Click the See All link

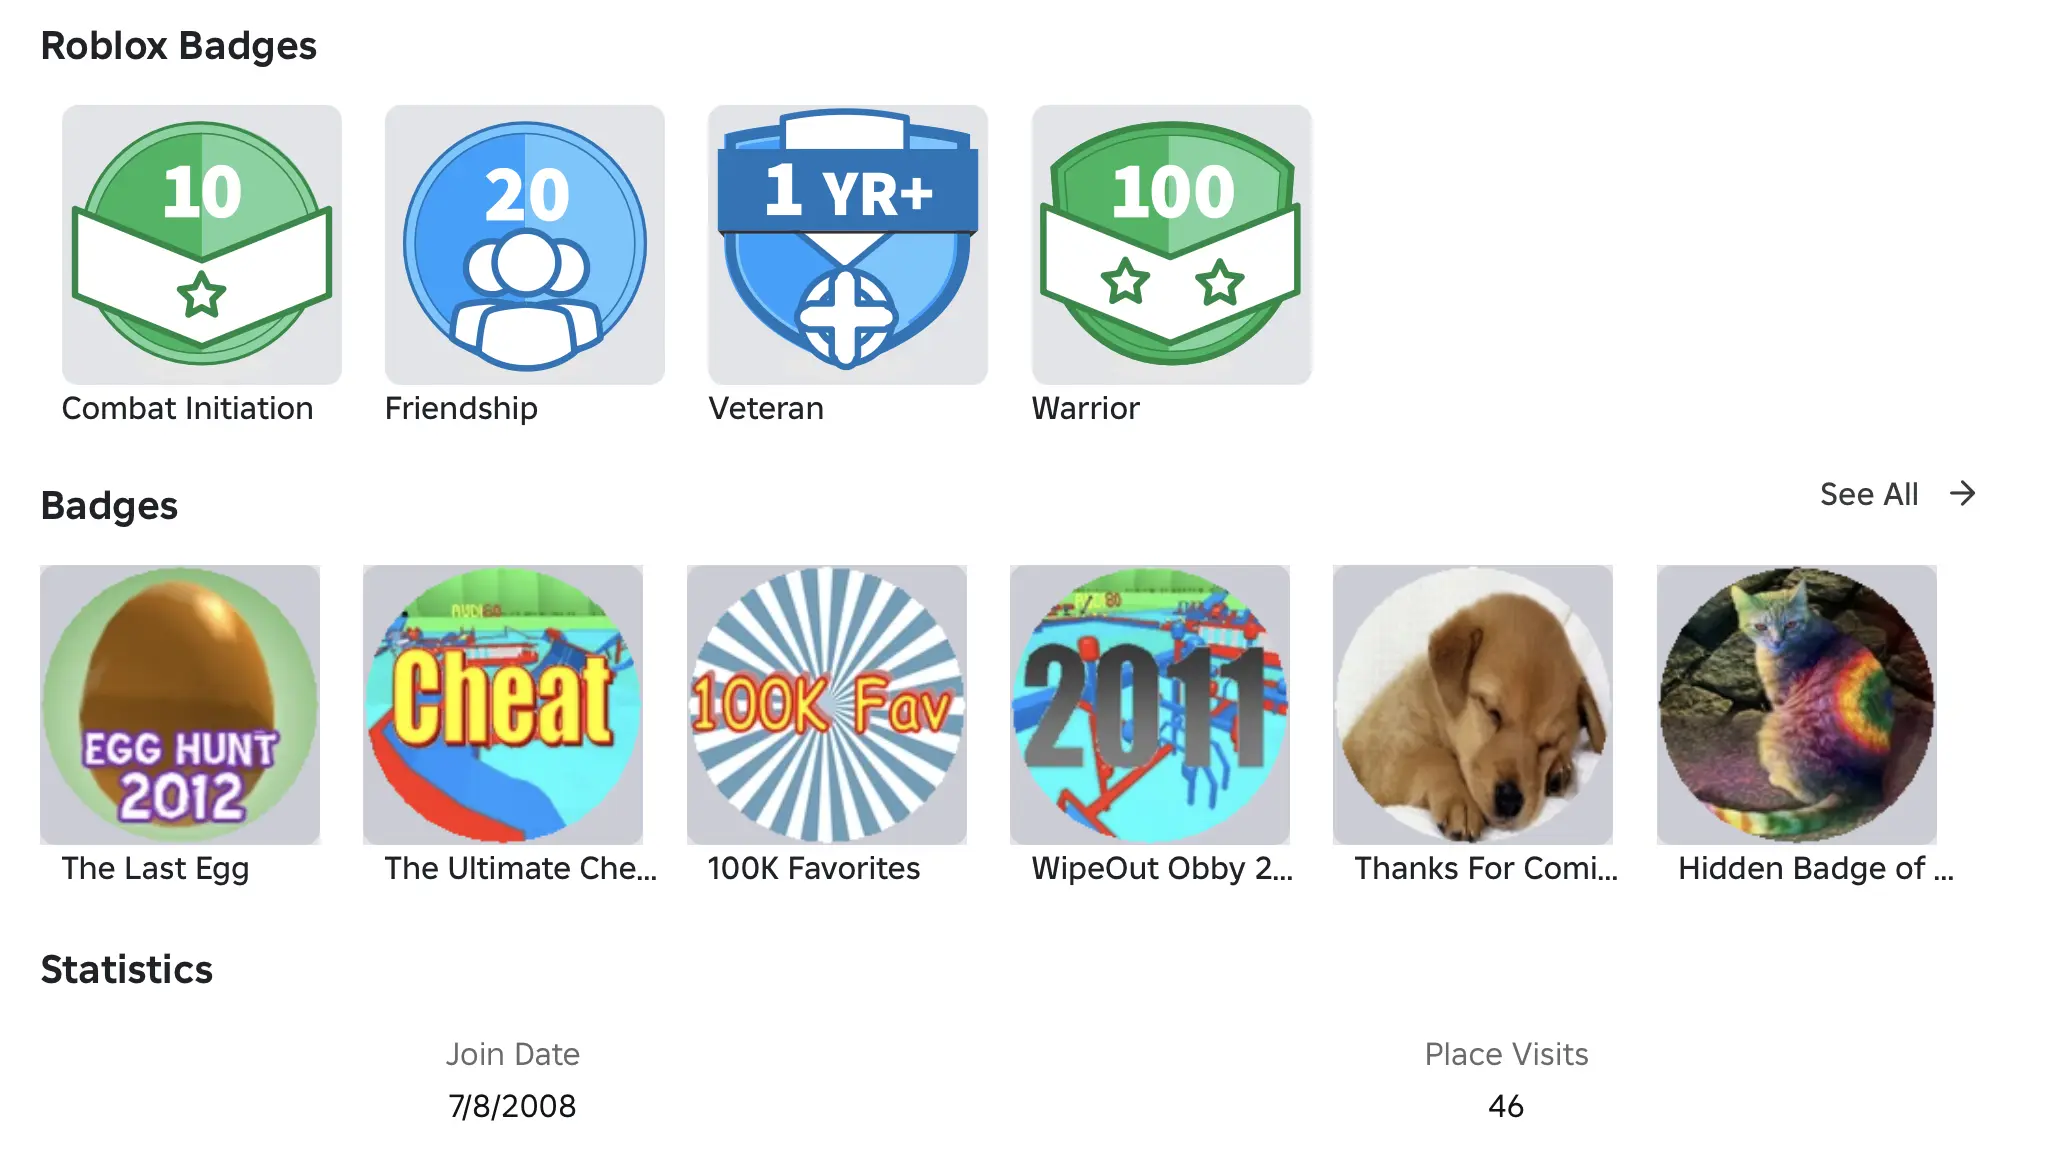coord(1869,494)
